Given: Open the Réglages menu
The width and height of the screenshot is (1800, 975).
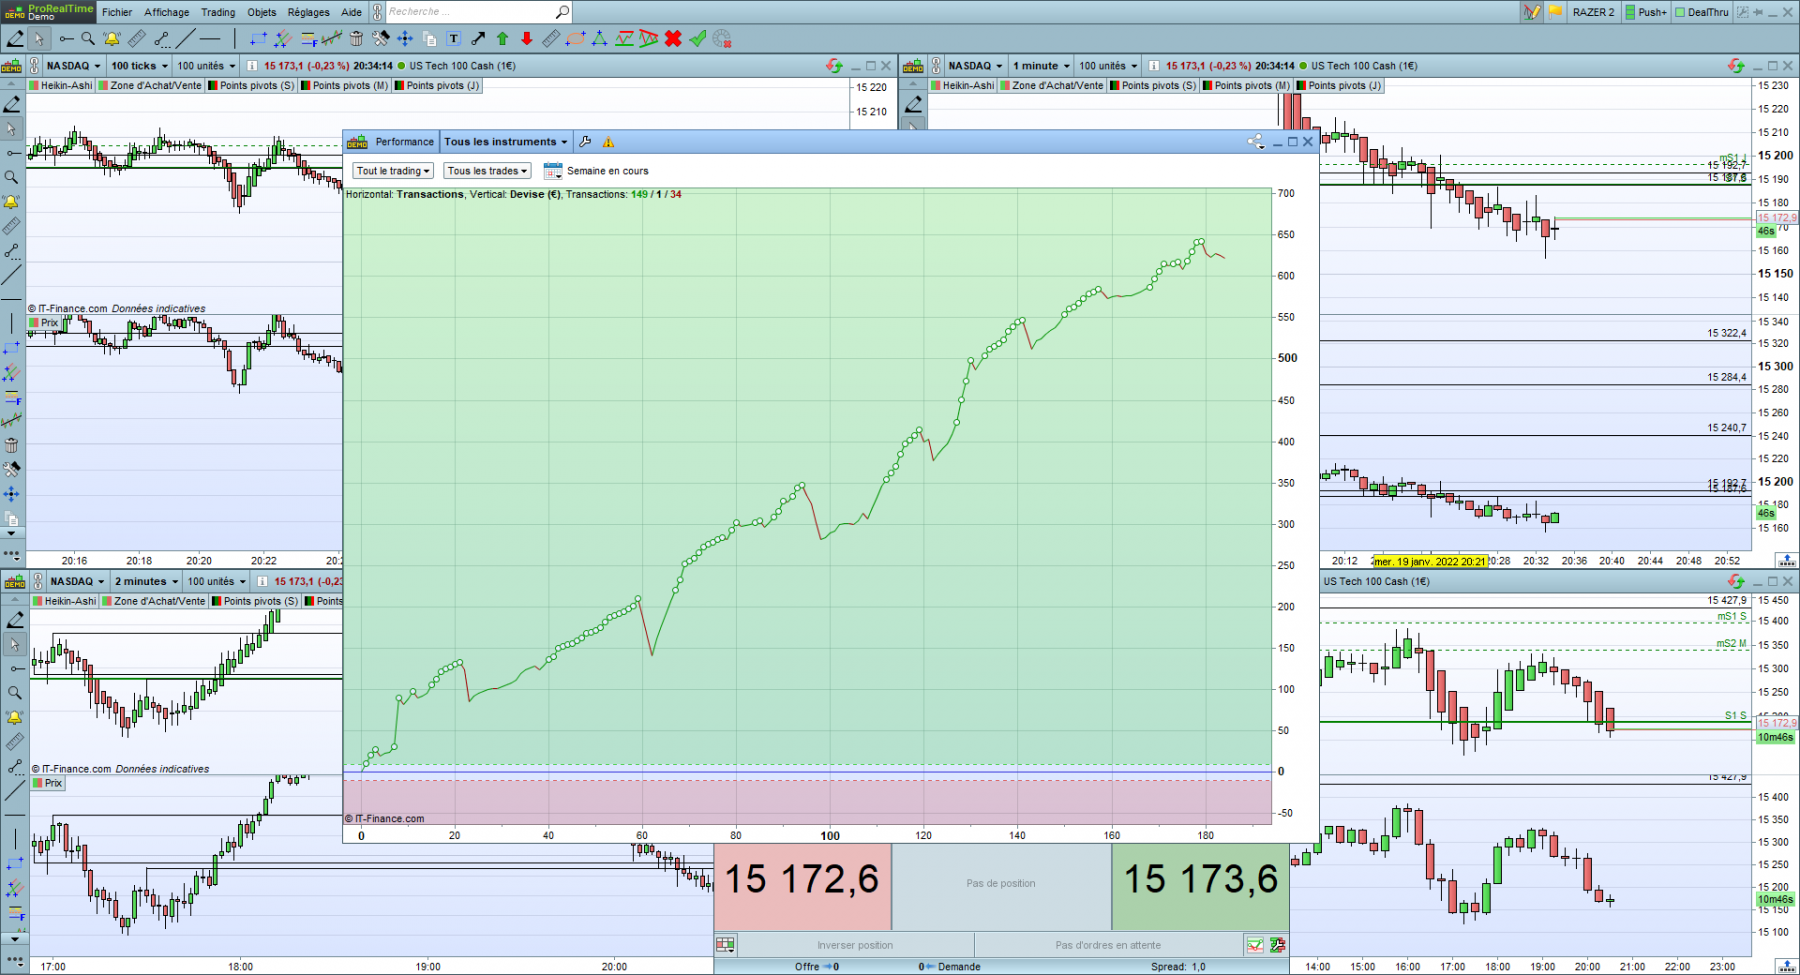Looking at the screenshot, I should click(x=308, y=12).
